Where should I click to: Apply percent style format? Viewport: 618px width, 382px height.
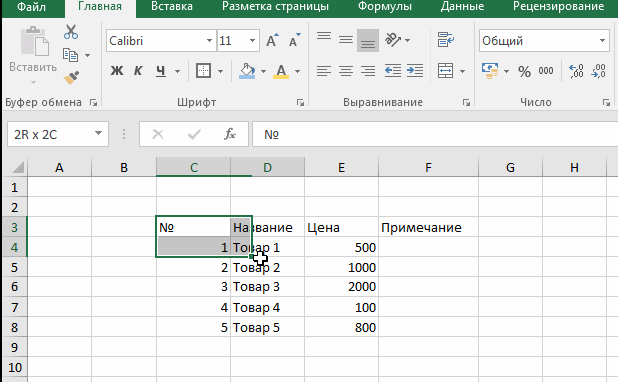pos(524,71)
